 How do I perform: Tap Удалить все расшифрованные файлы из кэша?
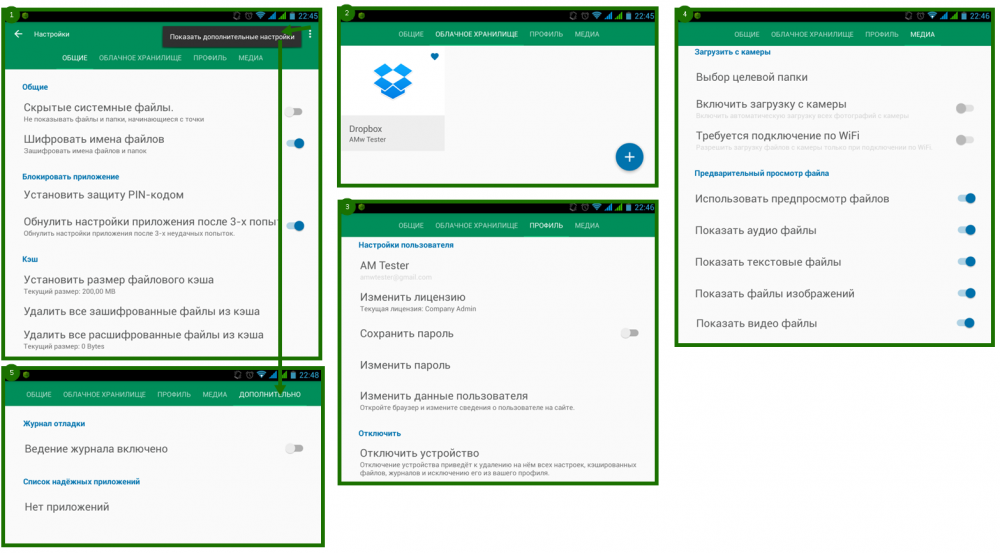point(143,339)
